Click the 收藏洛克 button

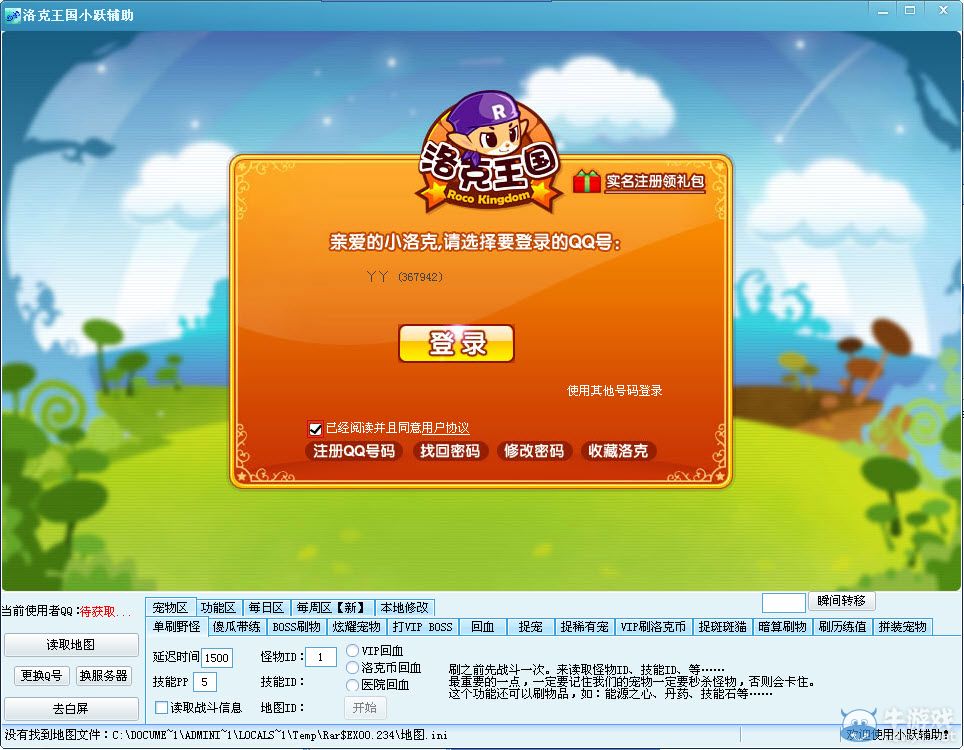coord(618,451)
